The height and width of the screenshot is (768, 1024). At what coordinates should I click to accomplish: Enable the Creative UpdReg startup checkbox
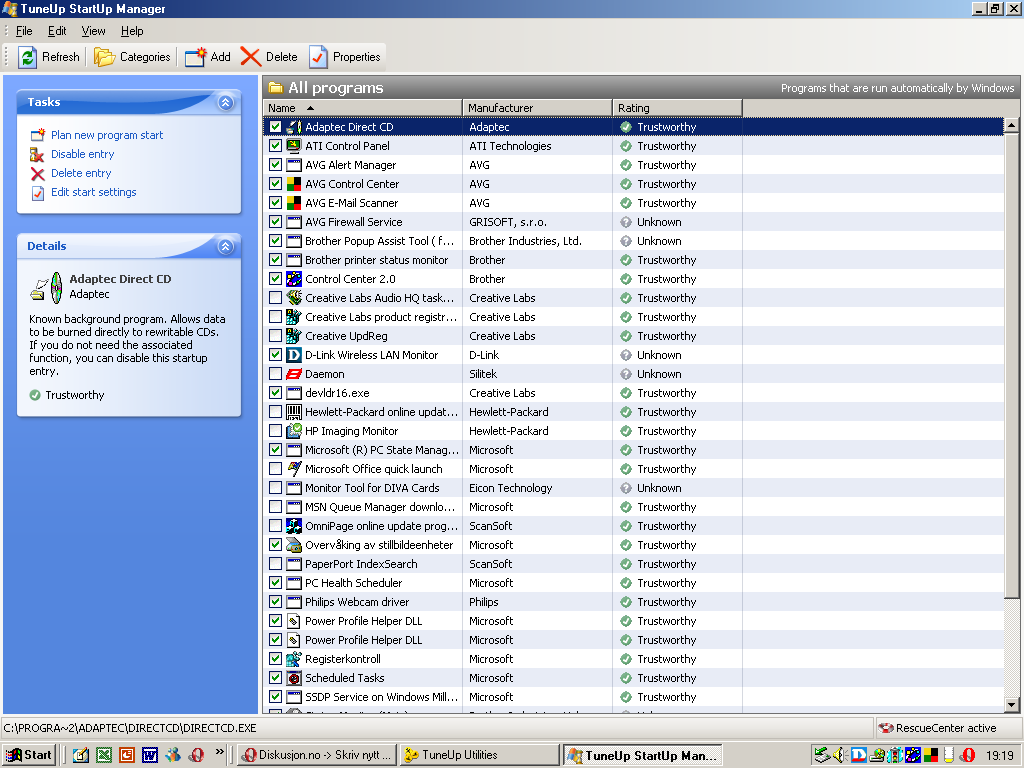[x=275, y=336]
